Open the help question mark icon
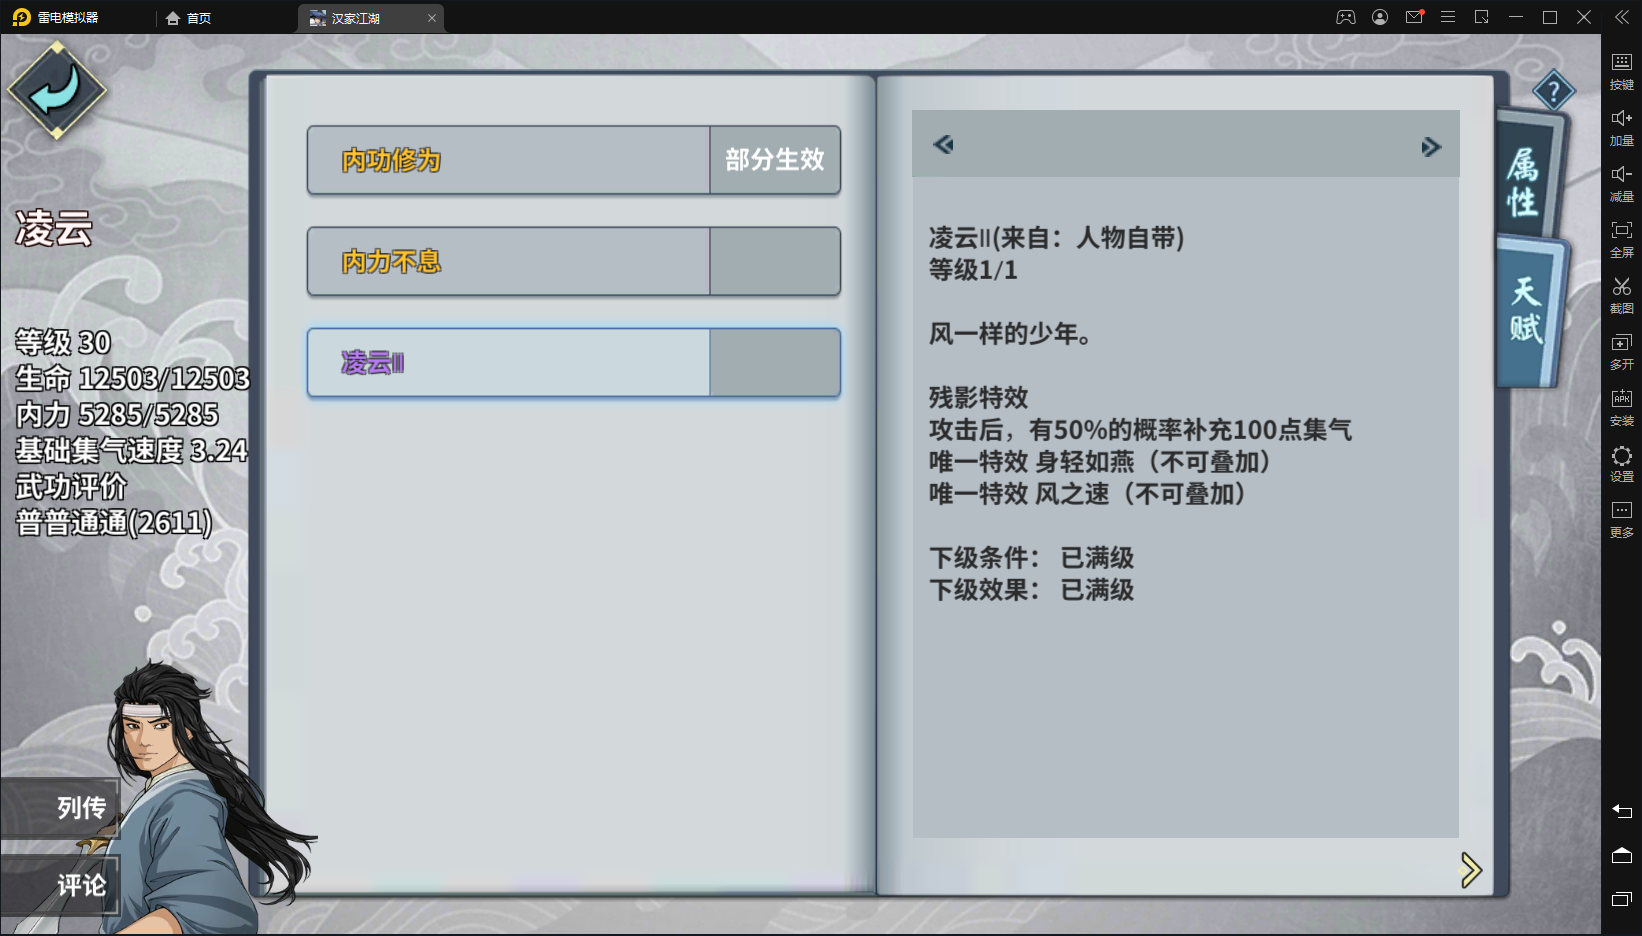Image resolution: width=1642 pixels, height=936 pixels. click(x=1553, y=92)
